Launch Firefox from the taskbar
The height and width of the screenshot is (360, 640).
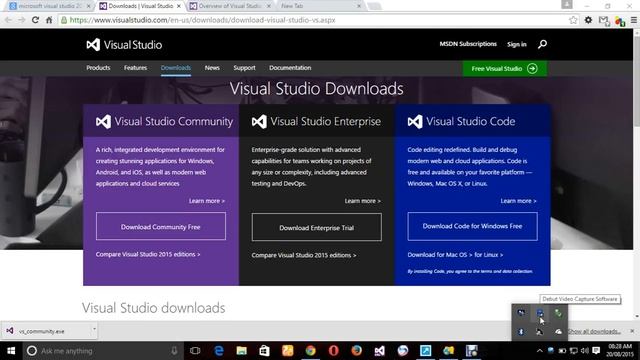356,351
